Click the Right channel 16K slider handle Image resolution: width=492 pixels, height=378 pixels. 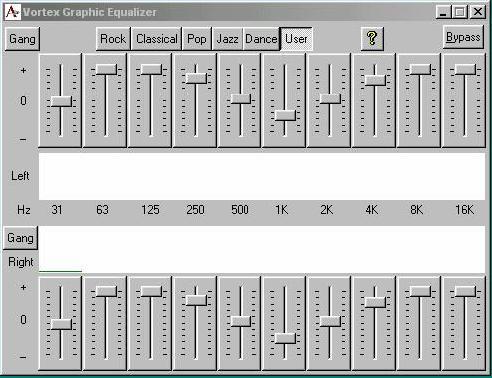pyautogui.click(x=465, y=291)
